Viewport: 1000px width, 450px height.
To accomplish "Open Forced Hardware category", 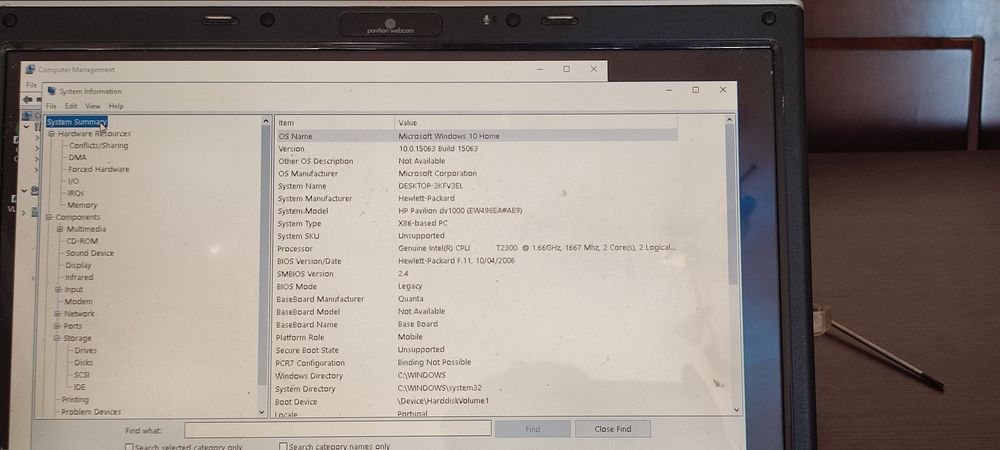I will 99,170.
